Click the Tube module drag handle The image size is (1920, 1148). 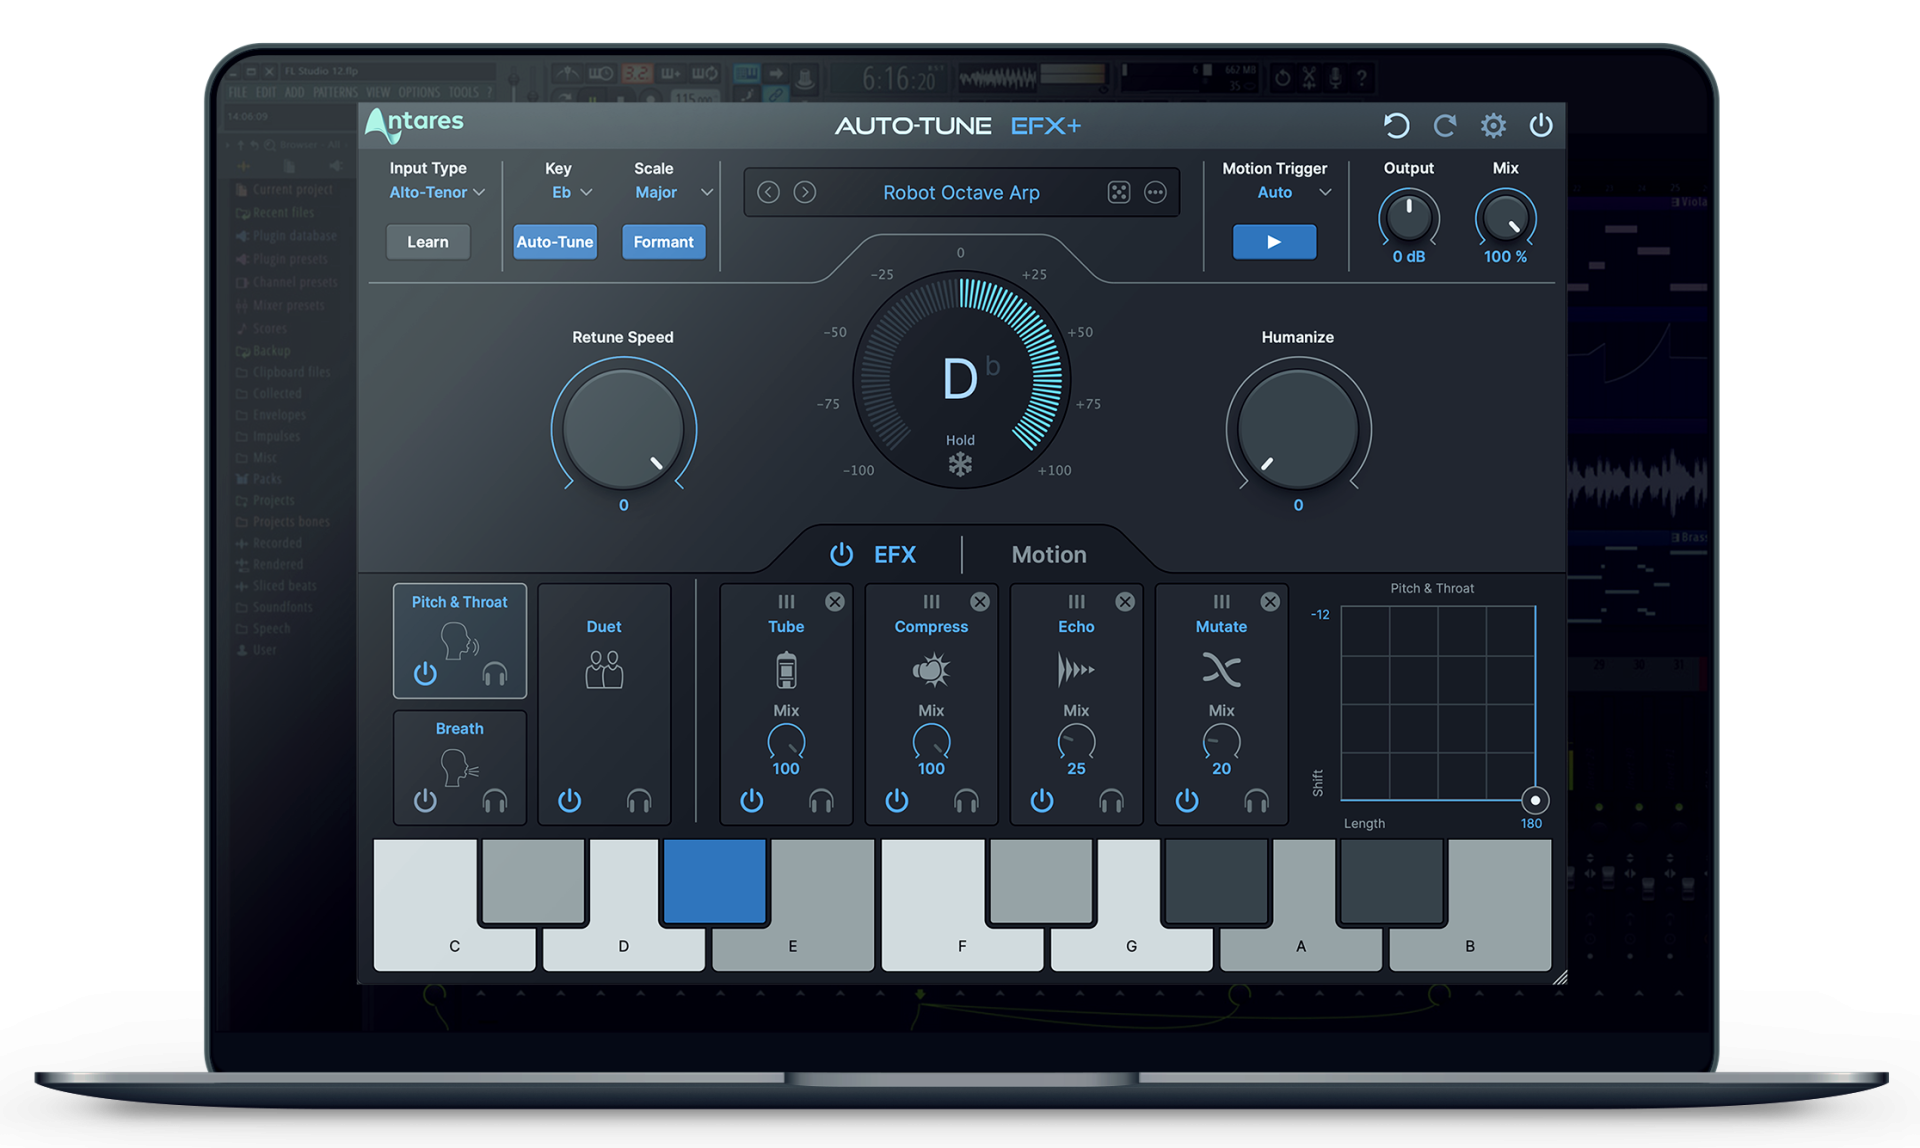(x=786, y=601)
